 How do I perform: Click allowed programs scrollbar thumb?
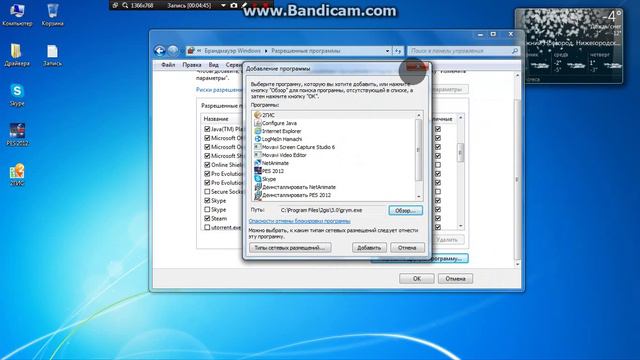coord(460,153)
